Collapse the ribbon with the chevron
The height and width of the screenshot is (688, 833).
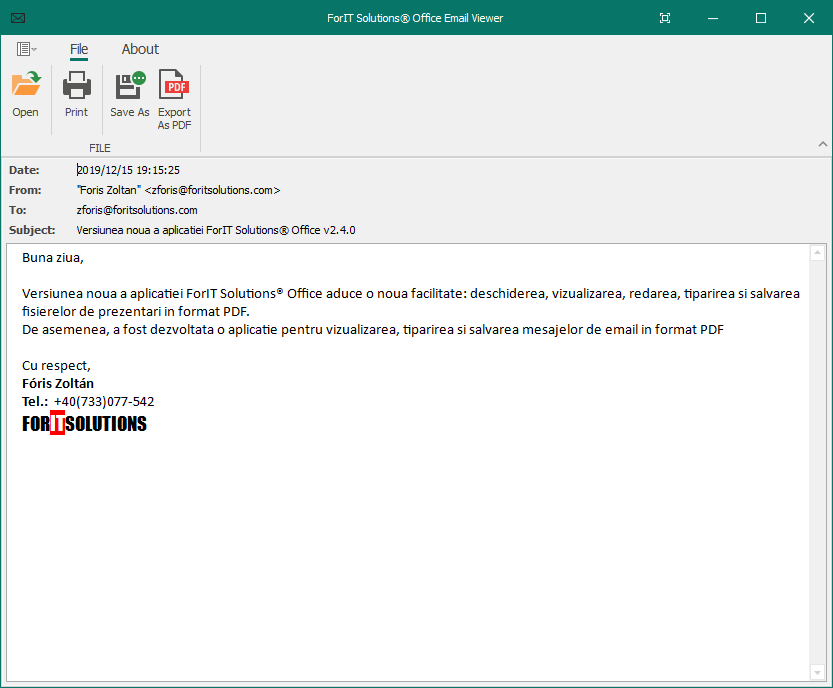(823, 144)
